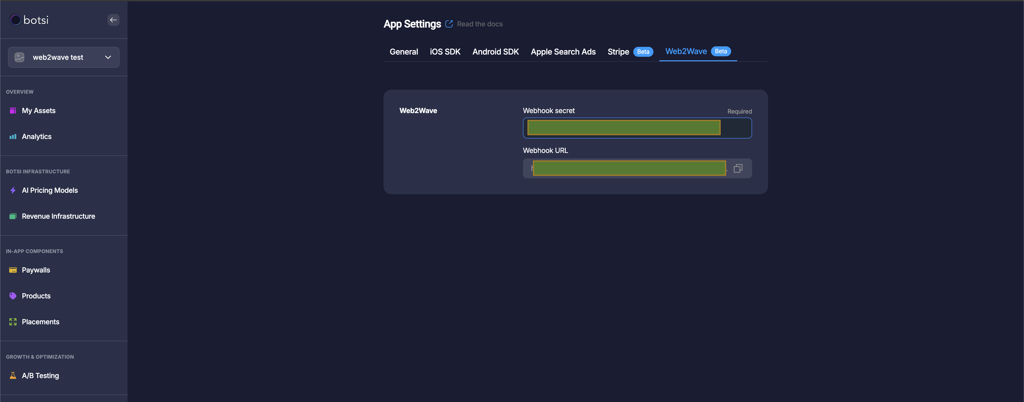Click the IN-APP COMPONENTS header
The width and height of the screenshot is (1024, 402).
click(x=35, y=251)
